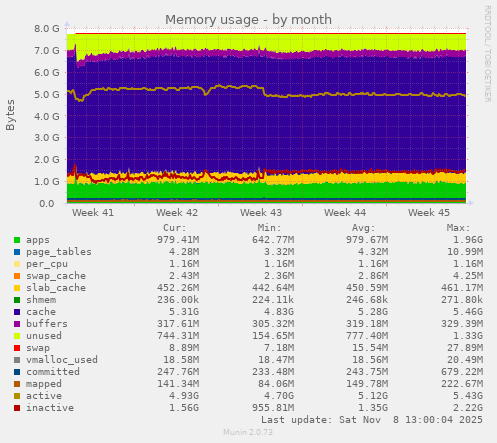Viewport: 497px width, 443px height.
Task: Click the 'Min:' column header
Action: pyautogui.click(x=269, y=228)
